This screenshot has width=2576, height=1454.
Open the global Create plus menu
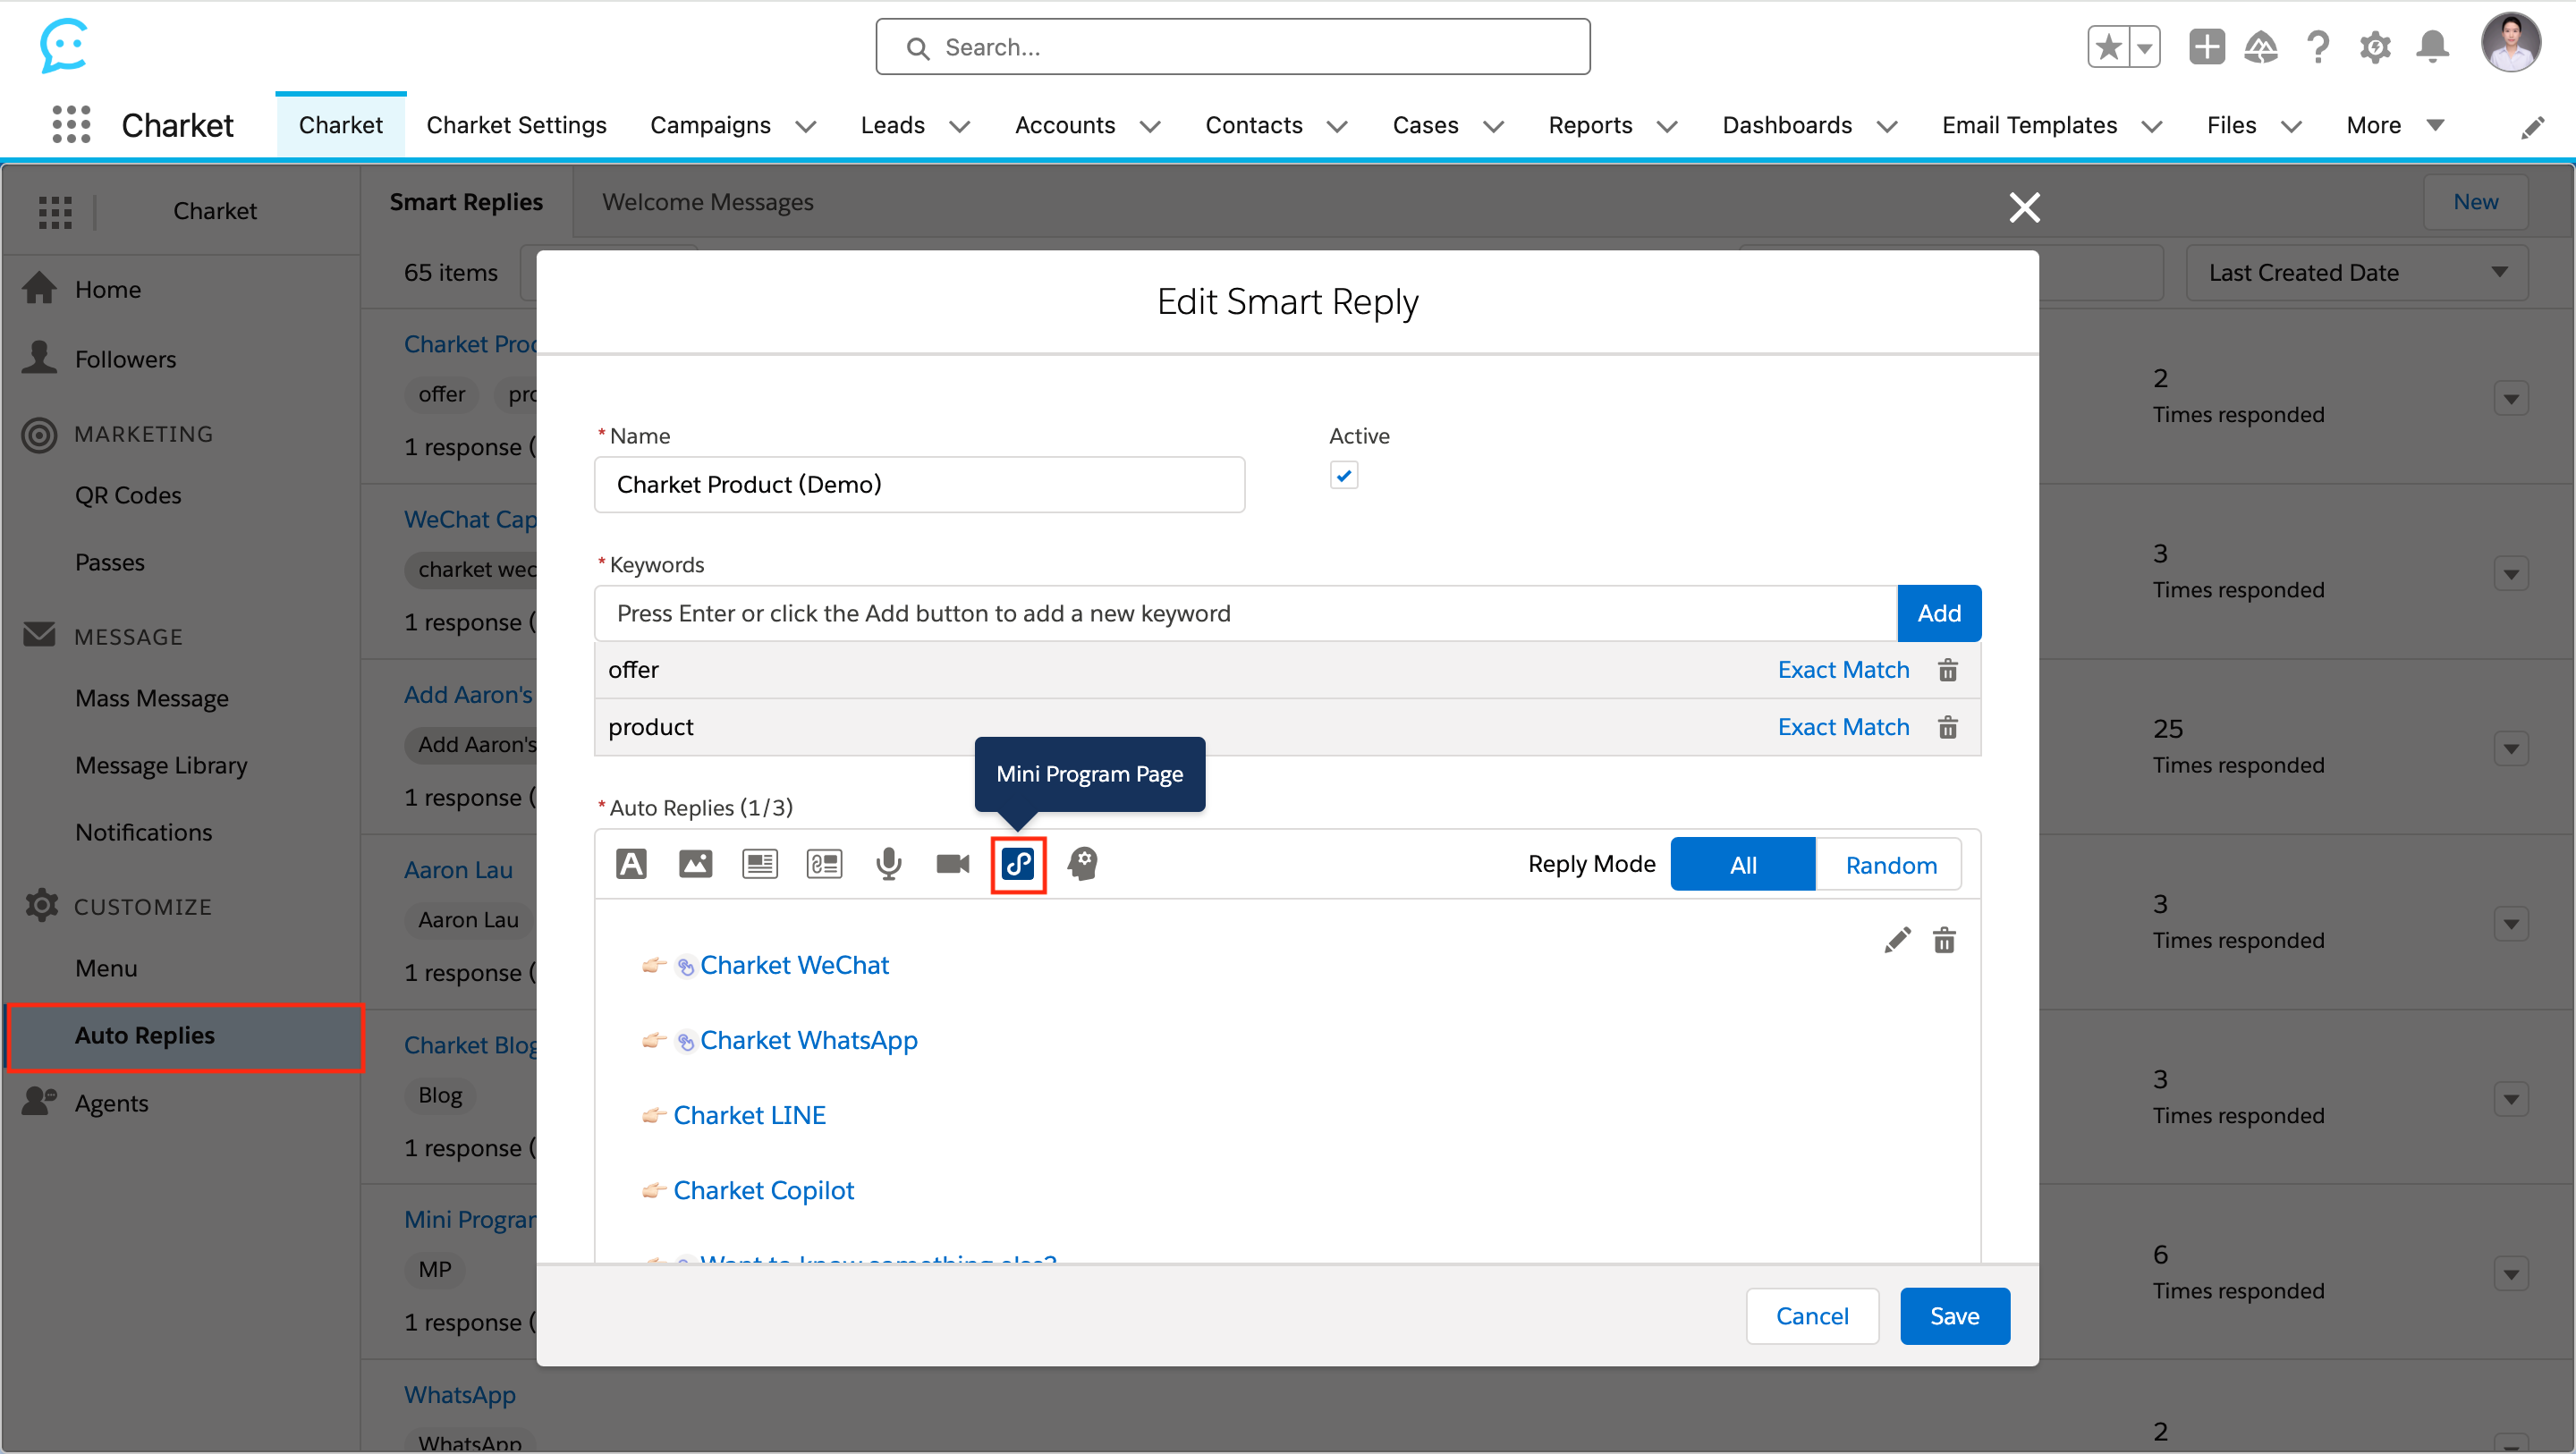(2206, 47)
